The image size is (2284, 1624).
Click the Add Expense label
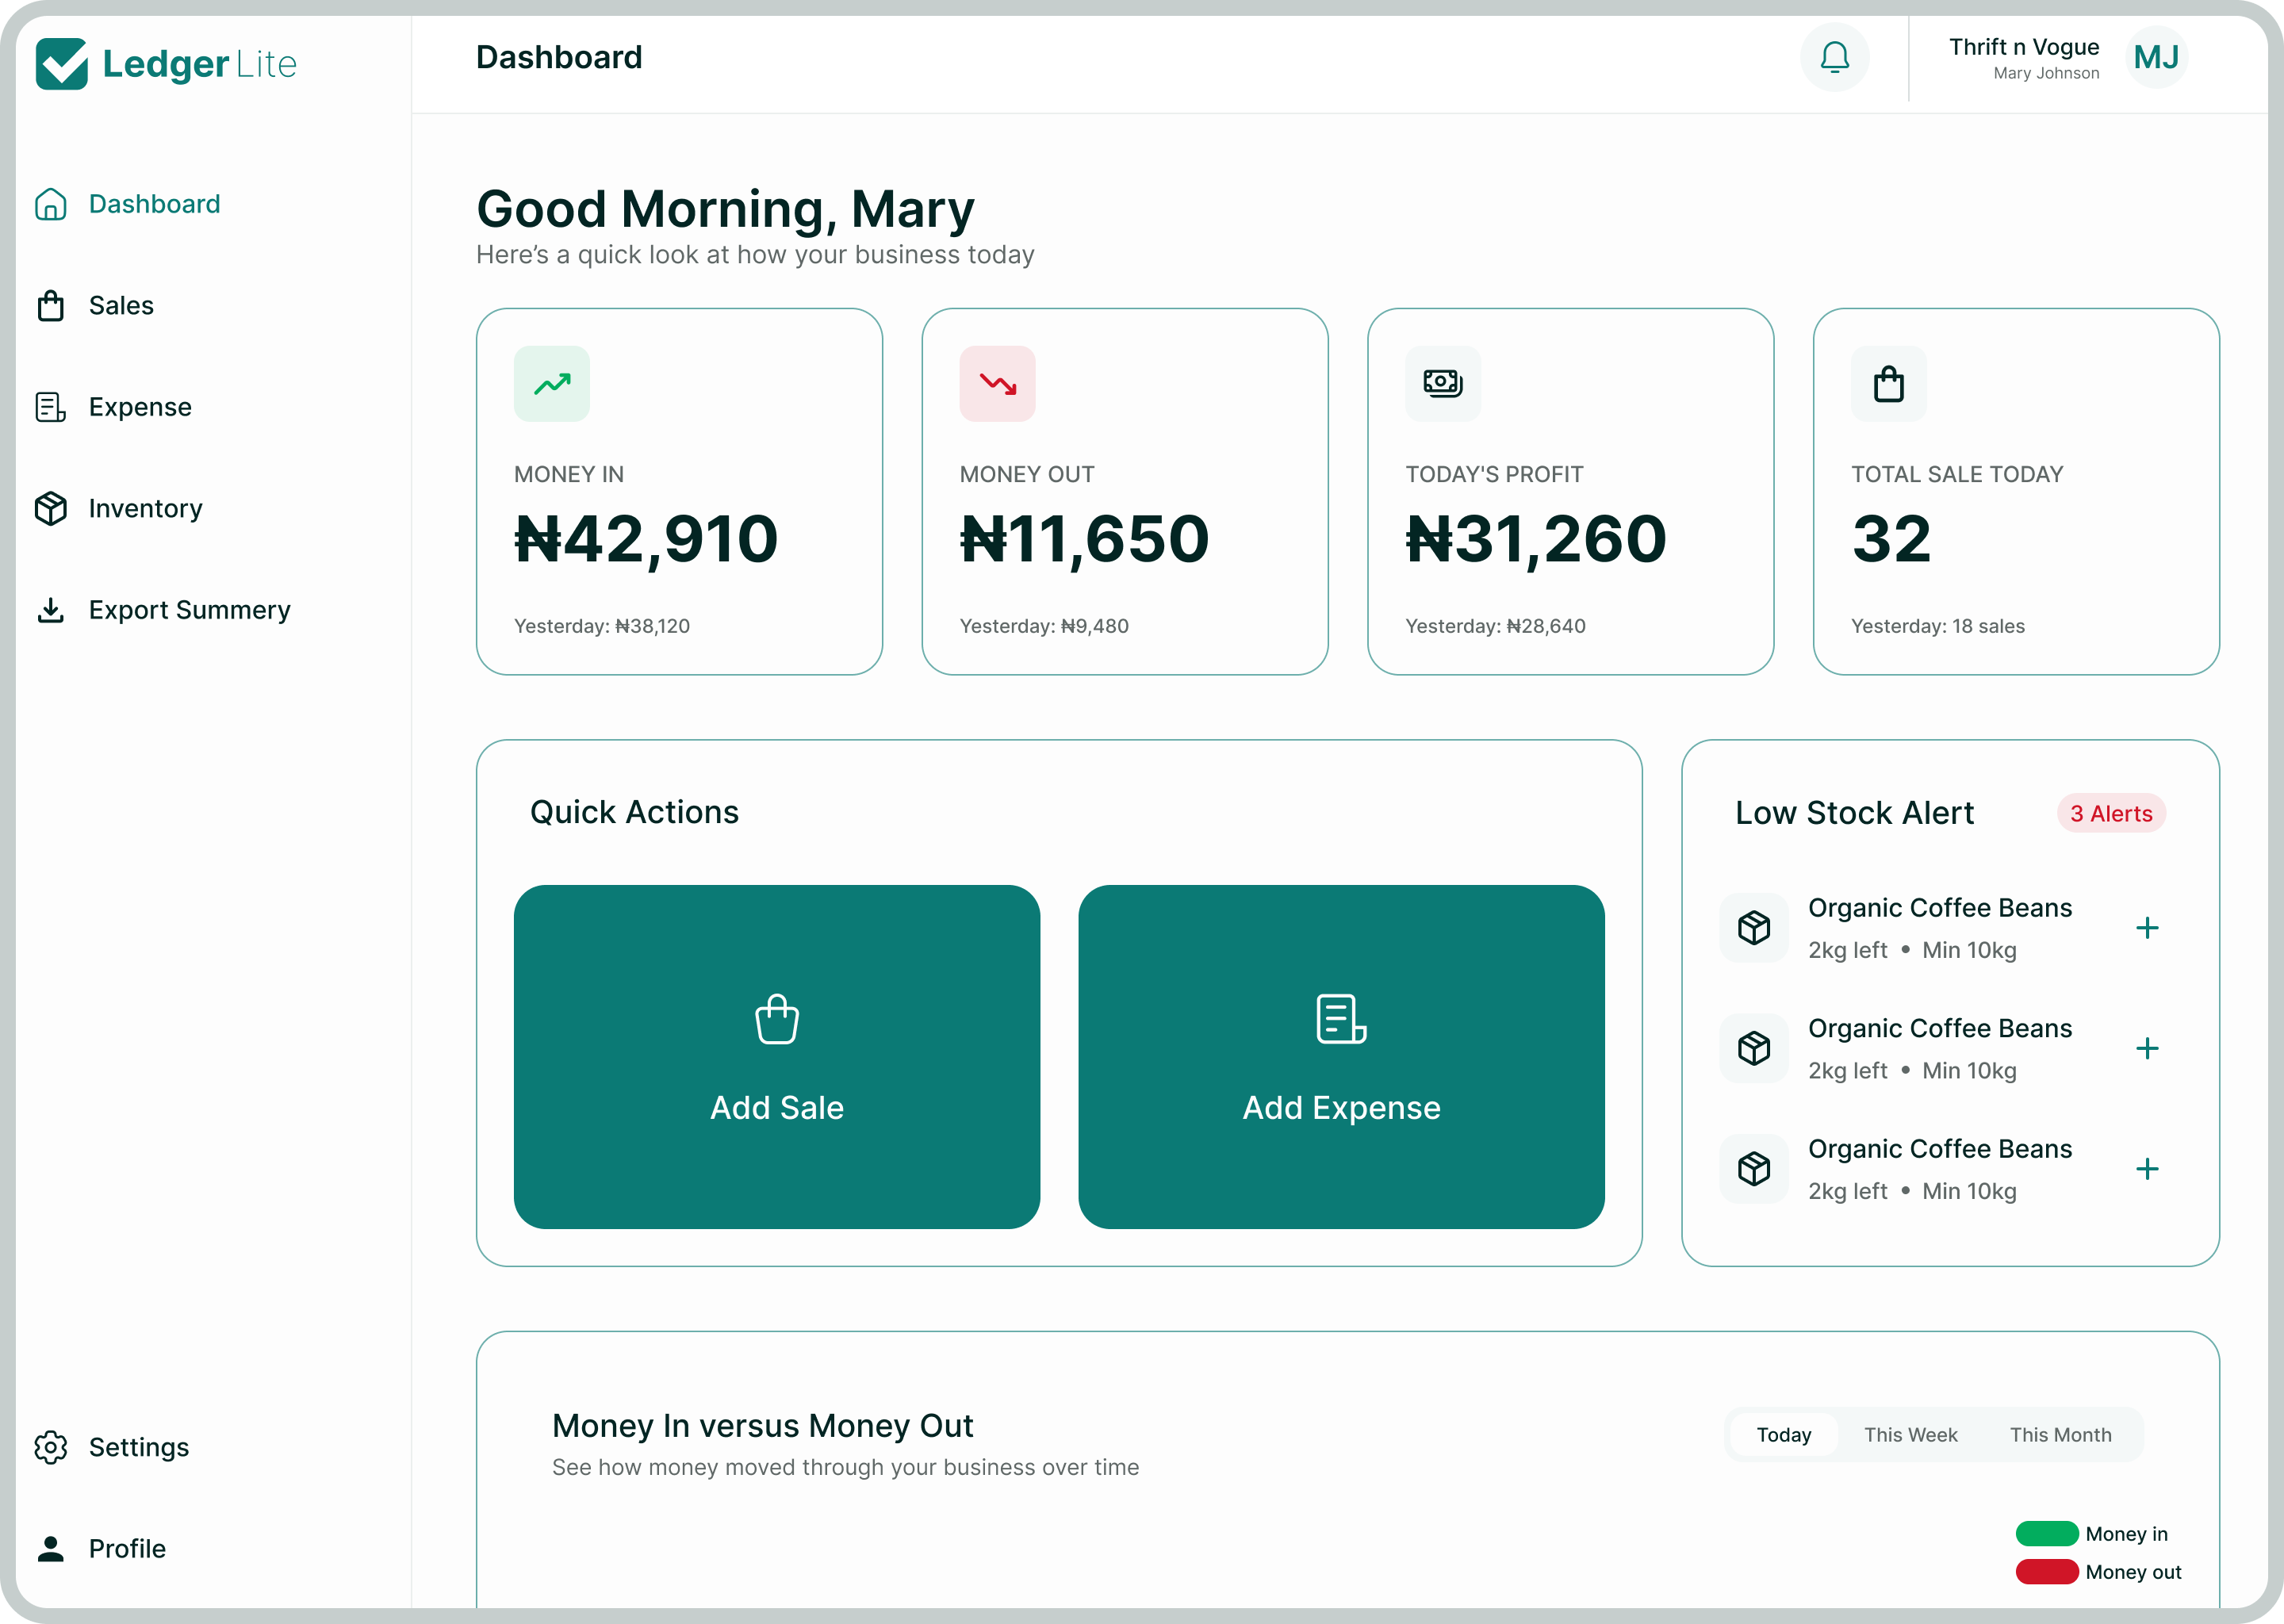(1341, 1108)
